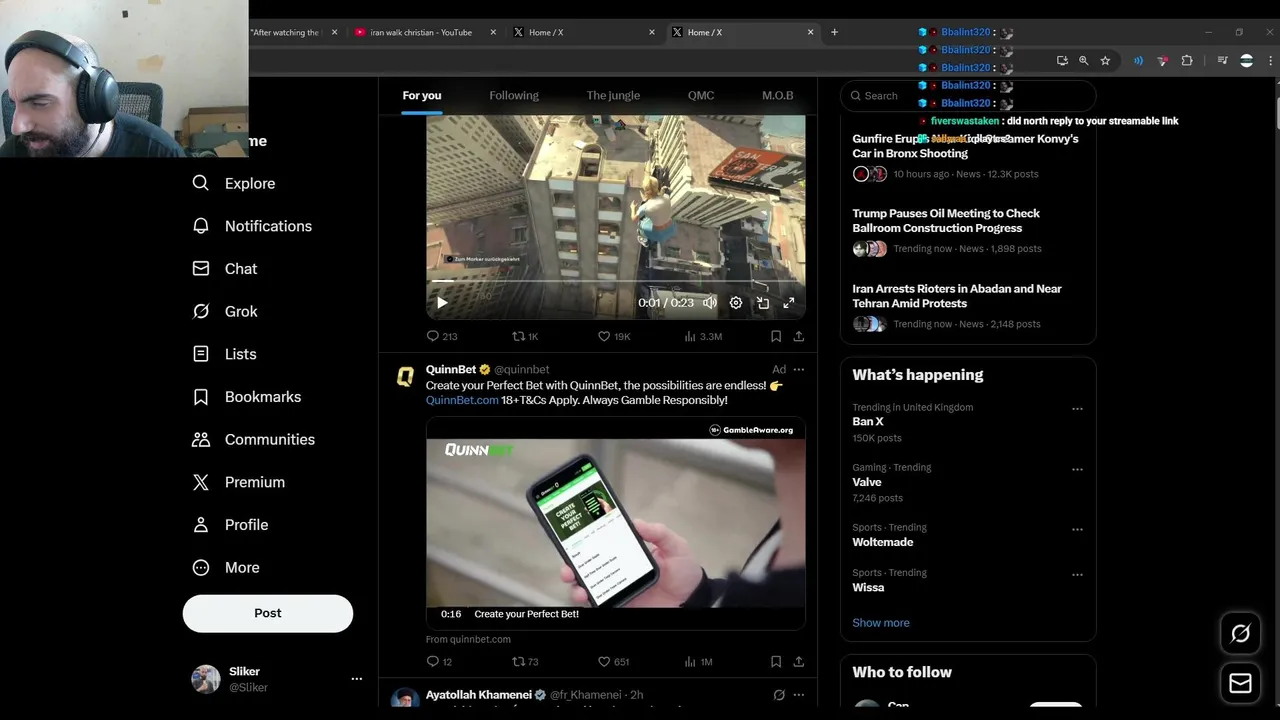
Task: Click the X search field
Action: [968, 96]
